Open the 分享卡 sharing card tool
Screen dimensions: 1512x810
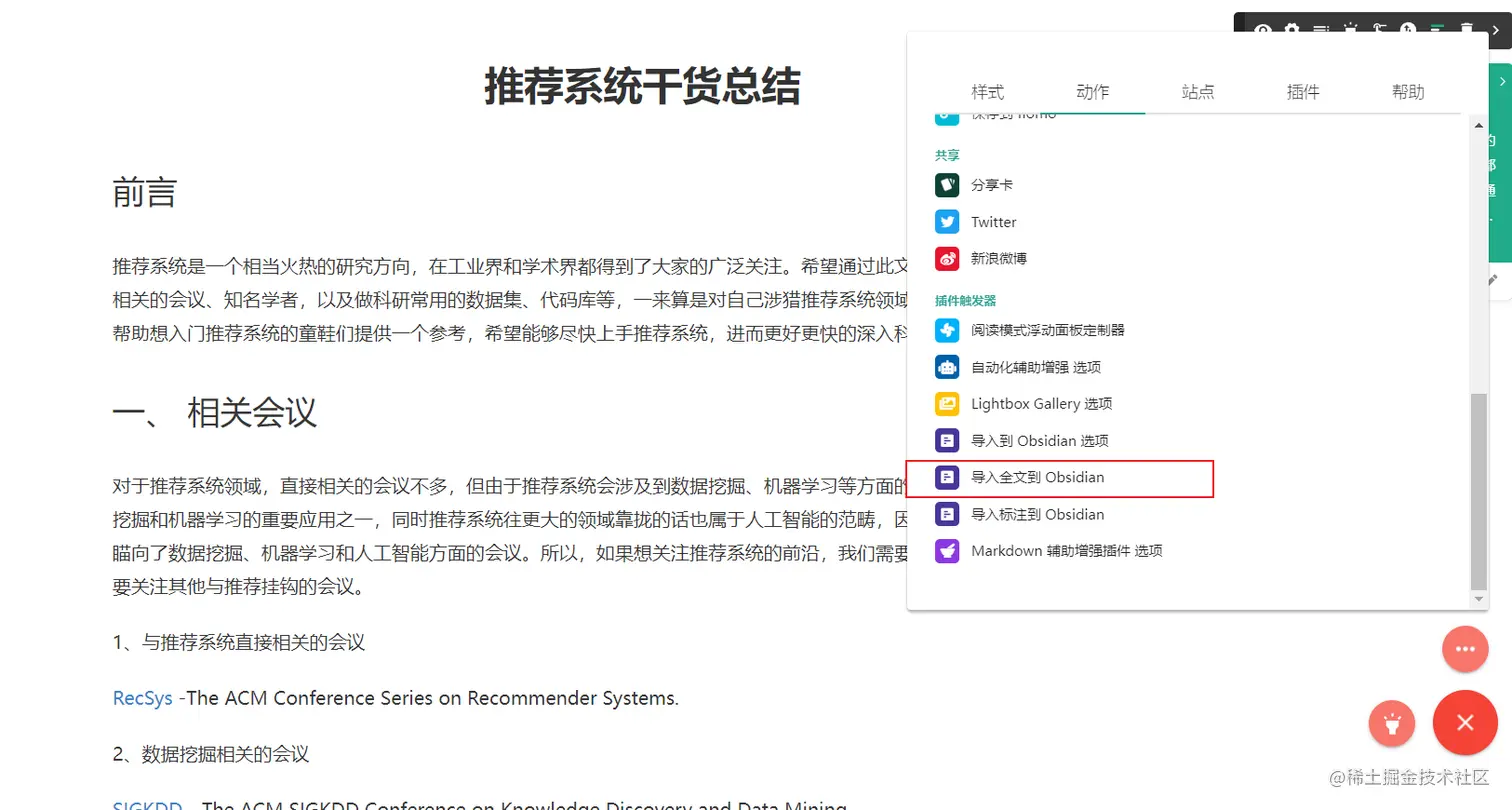(989, 185)
